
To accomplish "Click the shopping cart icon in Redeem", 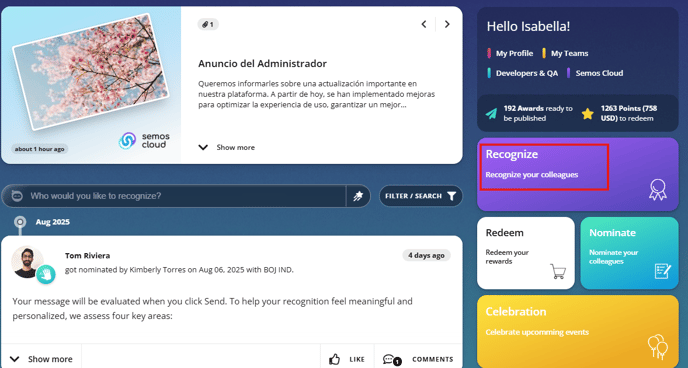I will (x=558, y=272).
